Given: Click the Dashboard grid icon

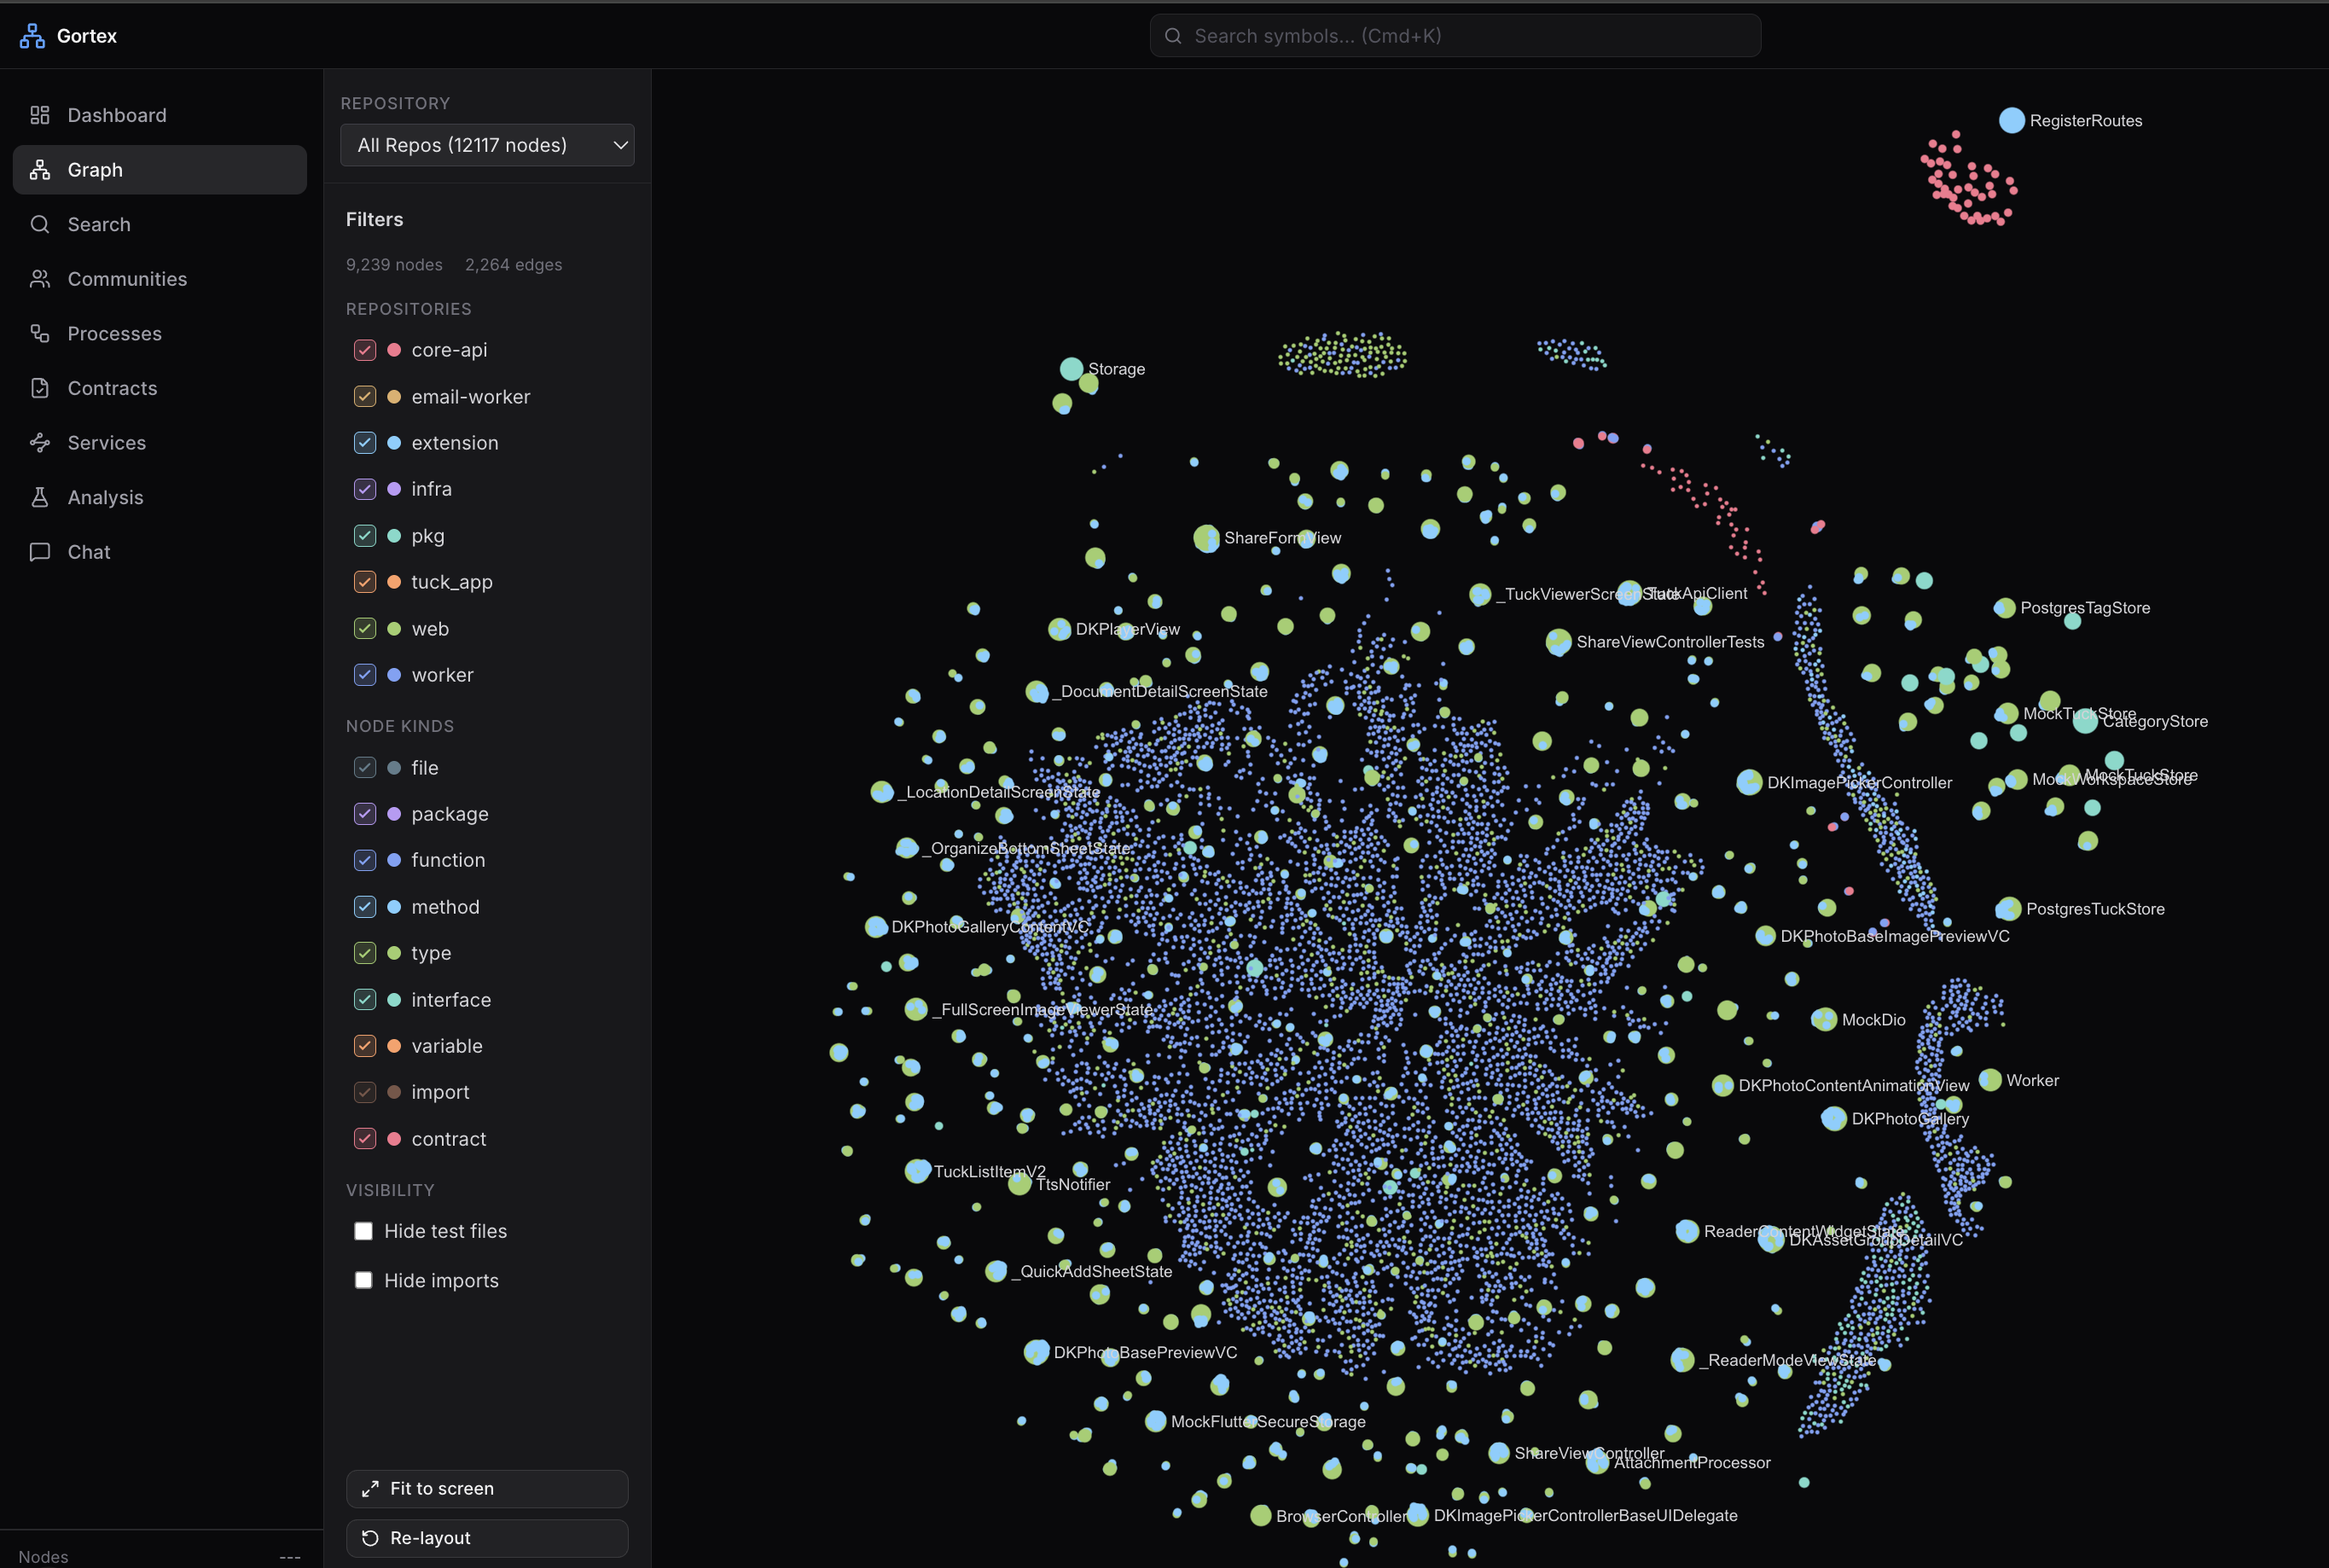Looking at the screenshot, I should point(40,114).
